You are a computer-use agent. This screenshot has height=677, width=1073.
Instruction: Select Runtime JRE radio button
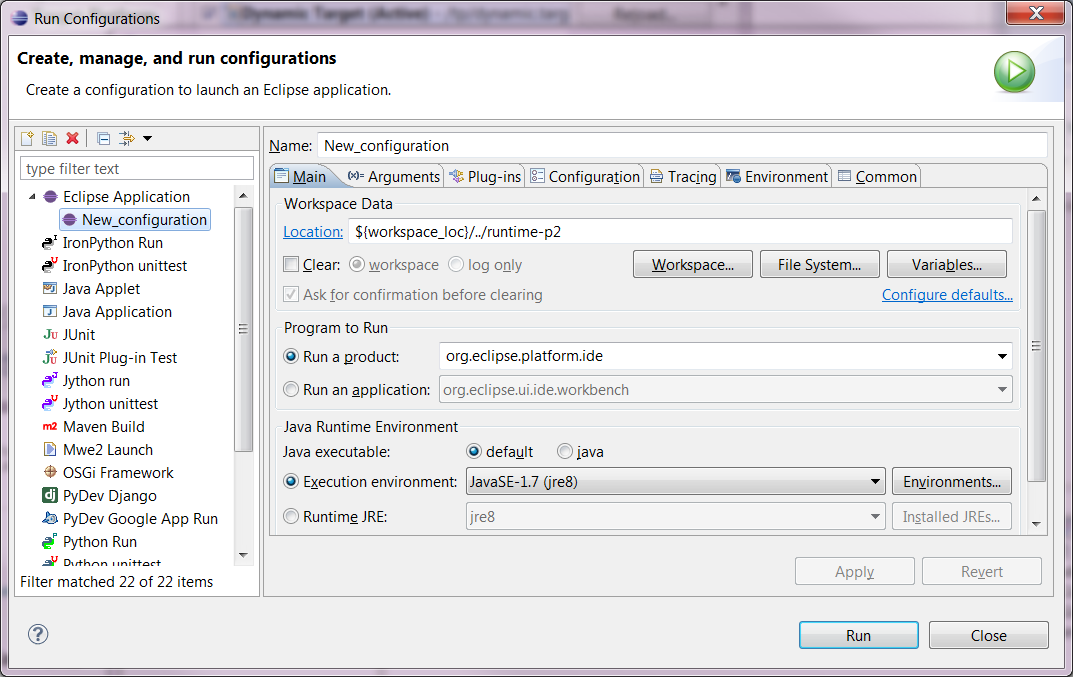(x=291, y=517)
